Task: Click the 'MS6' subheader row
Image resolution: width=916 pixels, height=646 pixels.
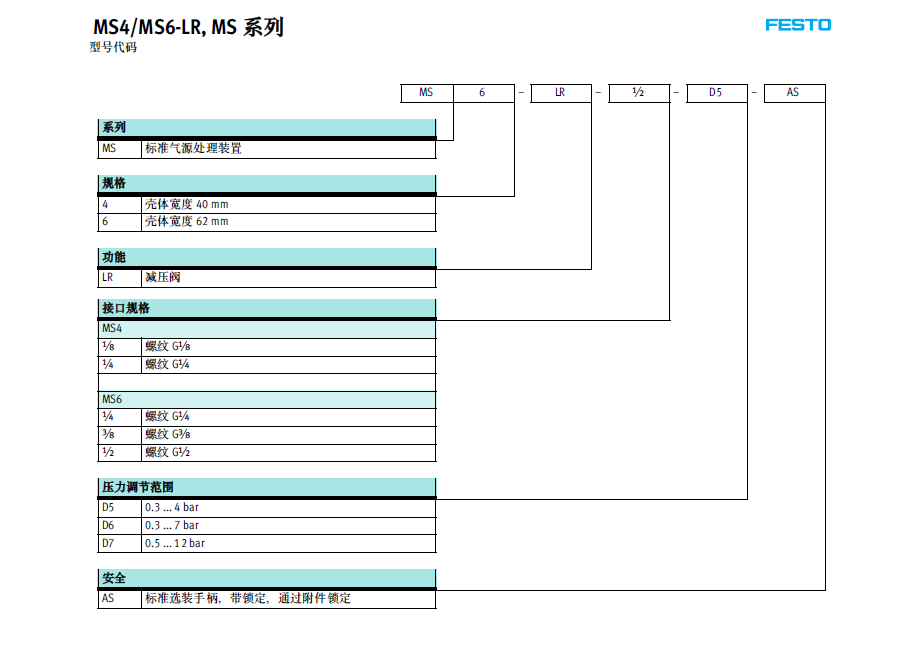Action: 266,400
